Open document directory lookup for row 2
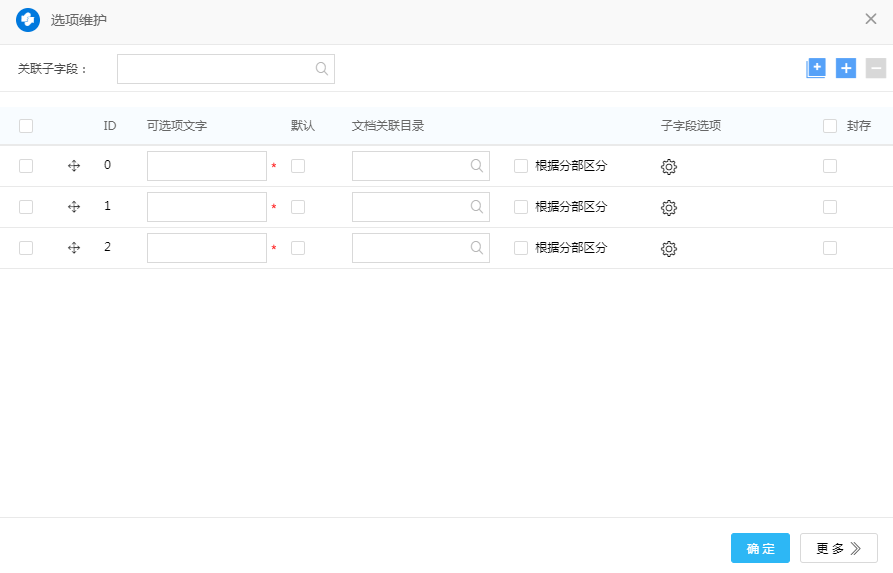Image resolution: width=893 pixels, height=573 pixels. pyautogui.click(x=477, y=248)
